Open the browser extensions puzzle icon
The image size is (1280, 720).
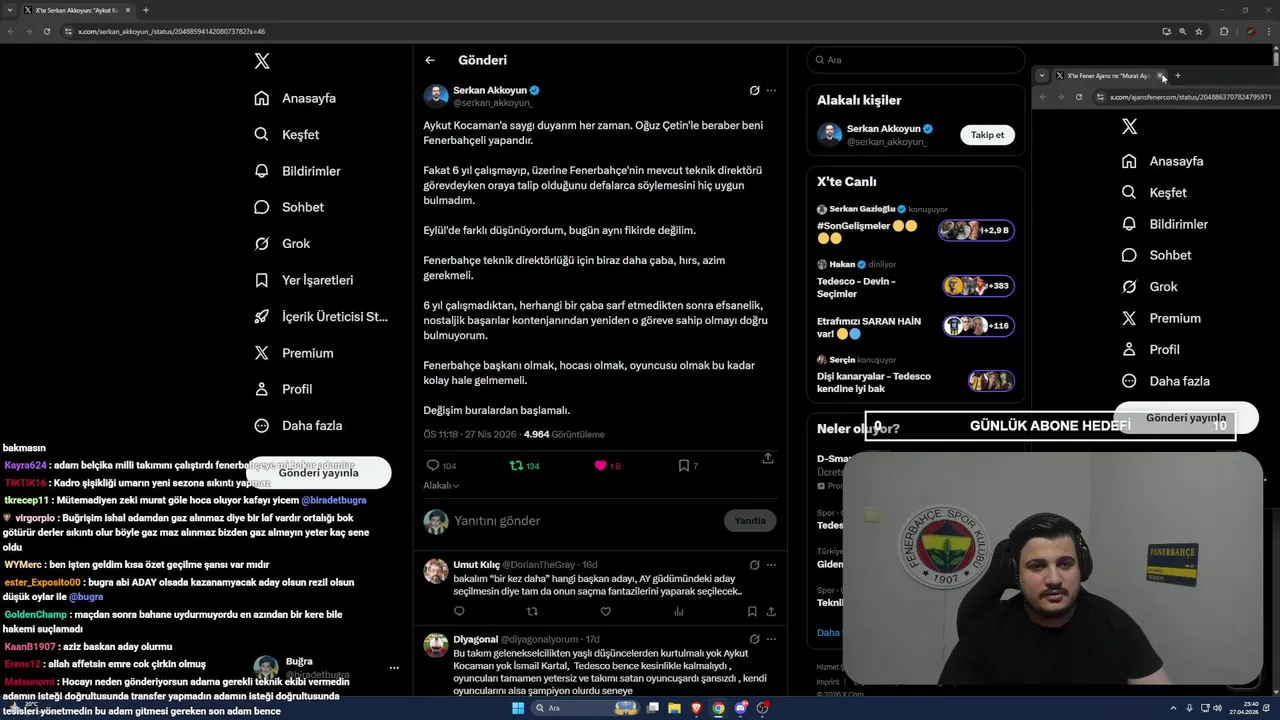pyautogui.click(x=1224, y=31)
